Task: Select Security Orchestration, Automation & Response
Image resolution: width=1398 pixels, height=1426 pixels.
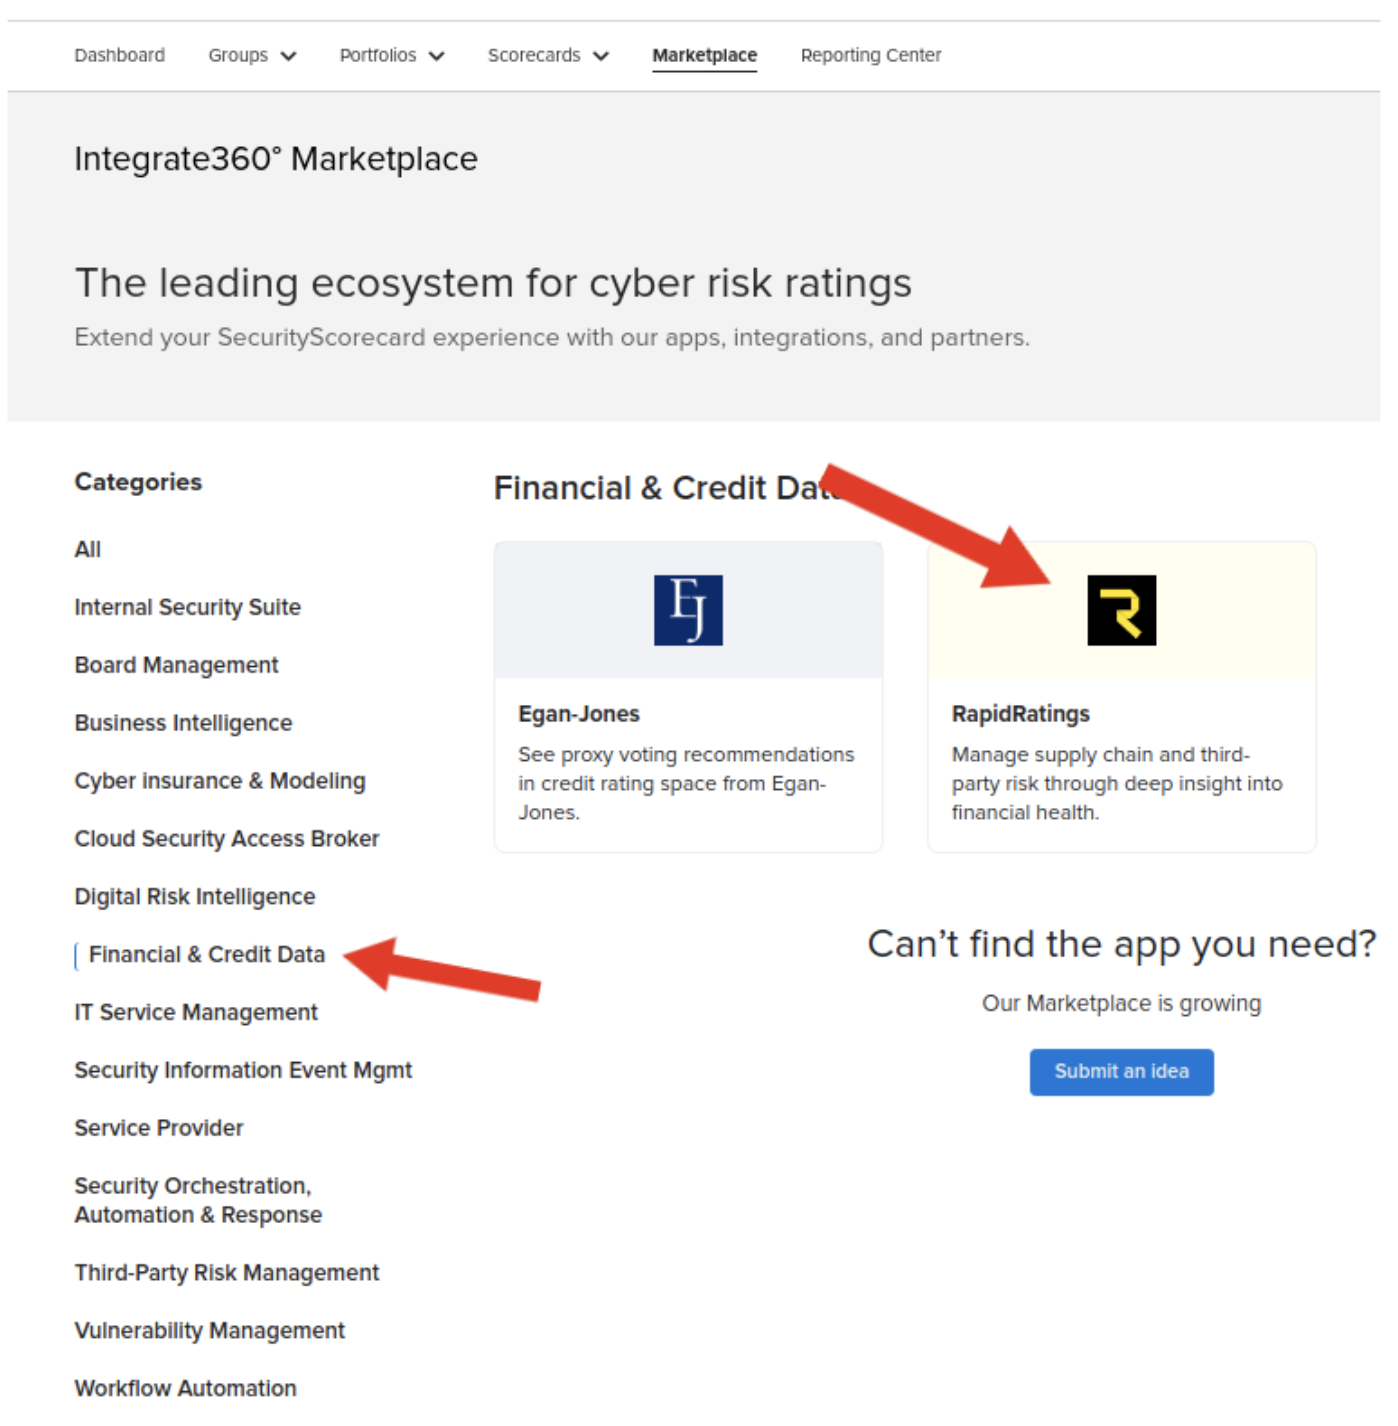Action: [x=198, y=1200]
